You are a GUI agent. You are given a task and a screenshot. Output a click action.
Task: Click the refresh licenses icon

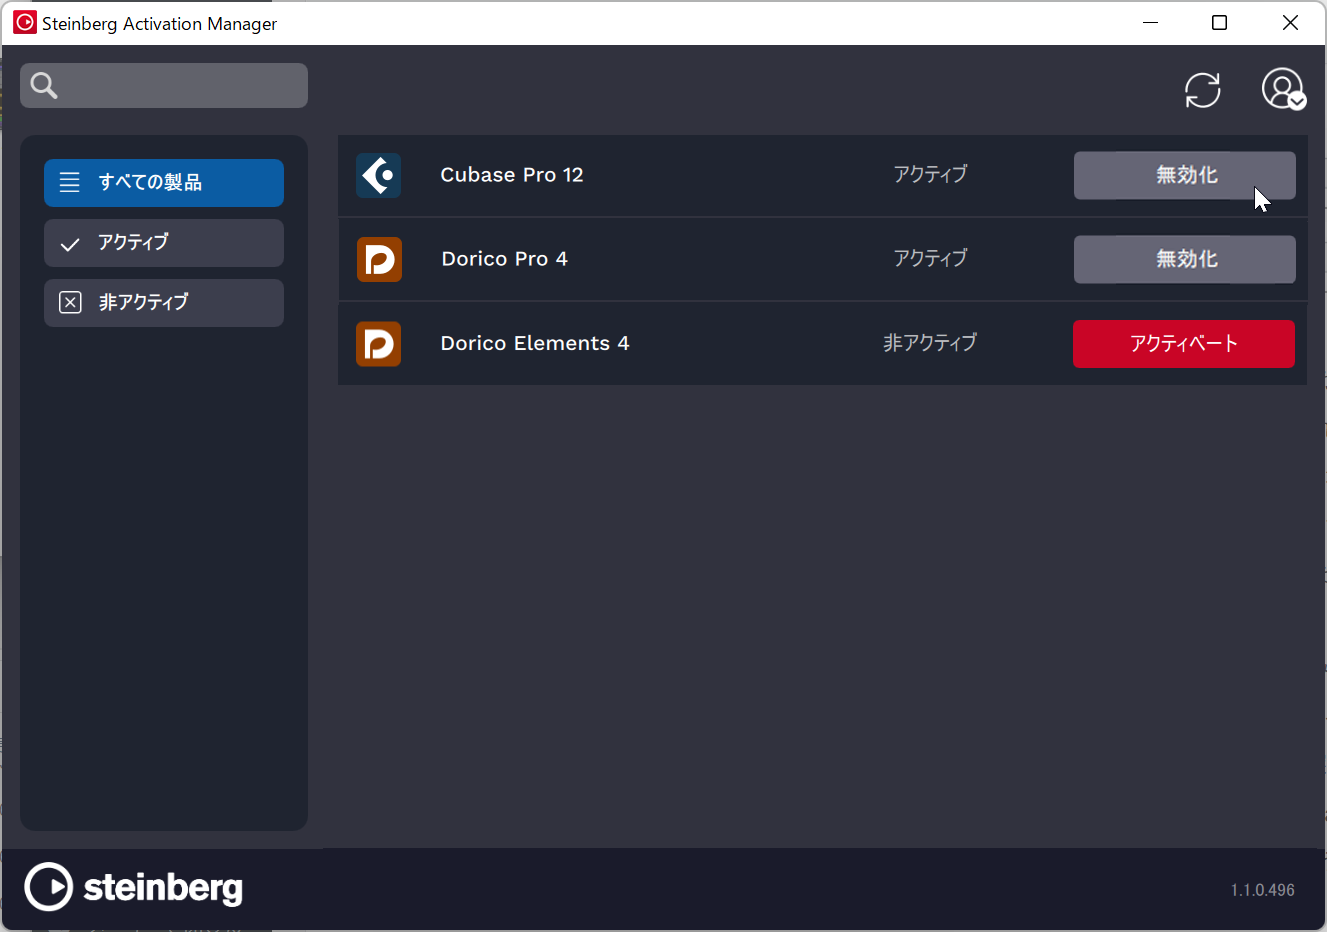1202,90
